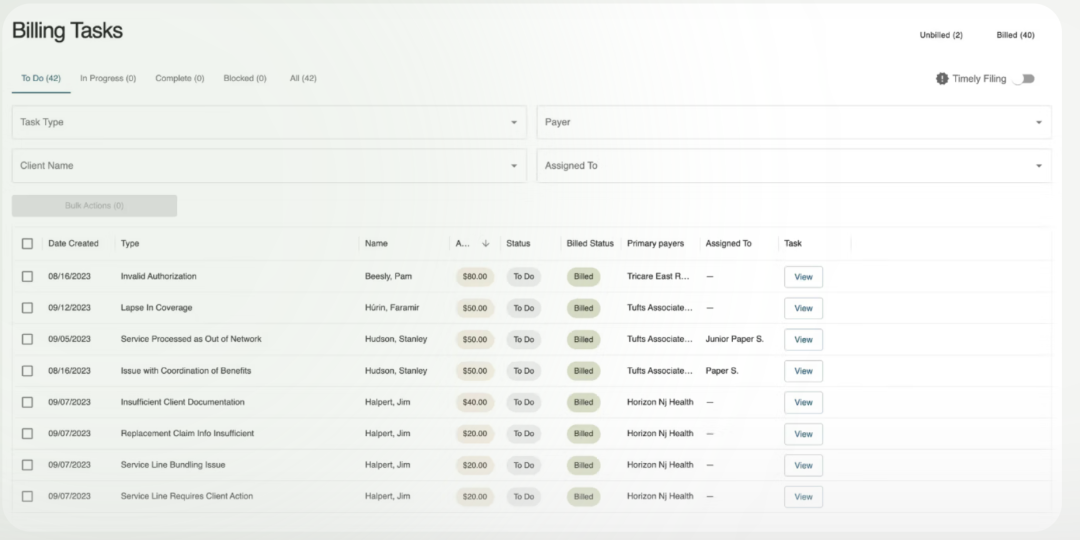Image resolution: width=1080 pixels, height=540 pixels.
Task: Check the box for the Lapse In Coverage row
Action: [x=28, y=308]
